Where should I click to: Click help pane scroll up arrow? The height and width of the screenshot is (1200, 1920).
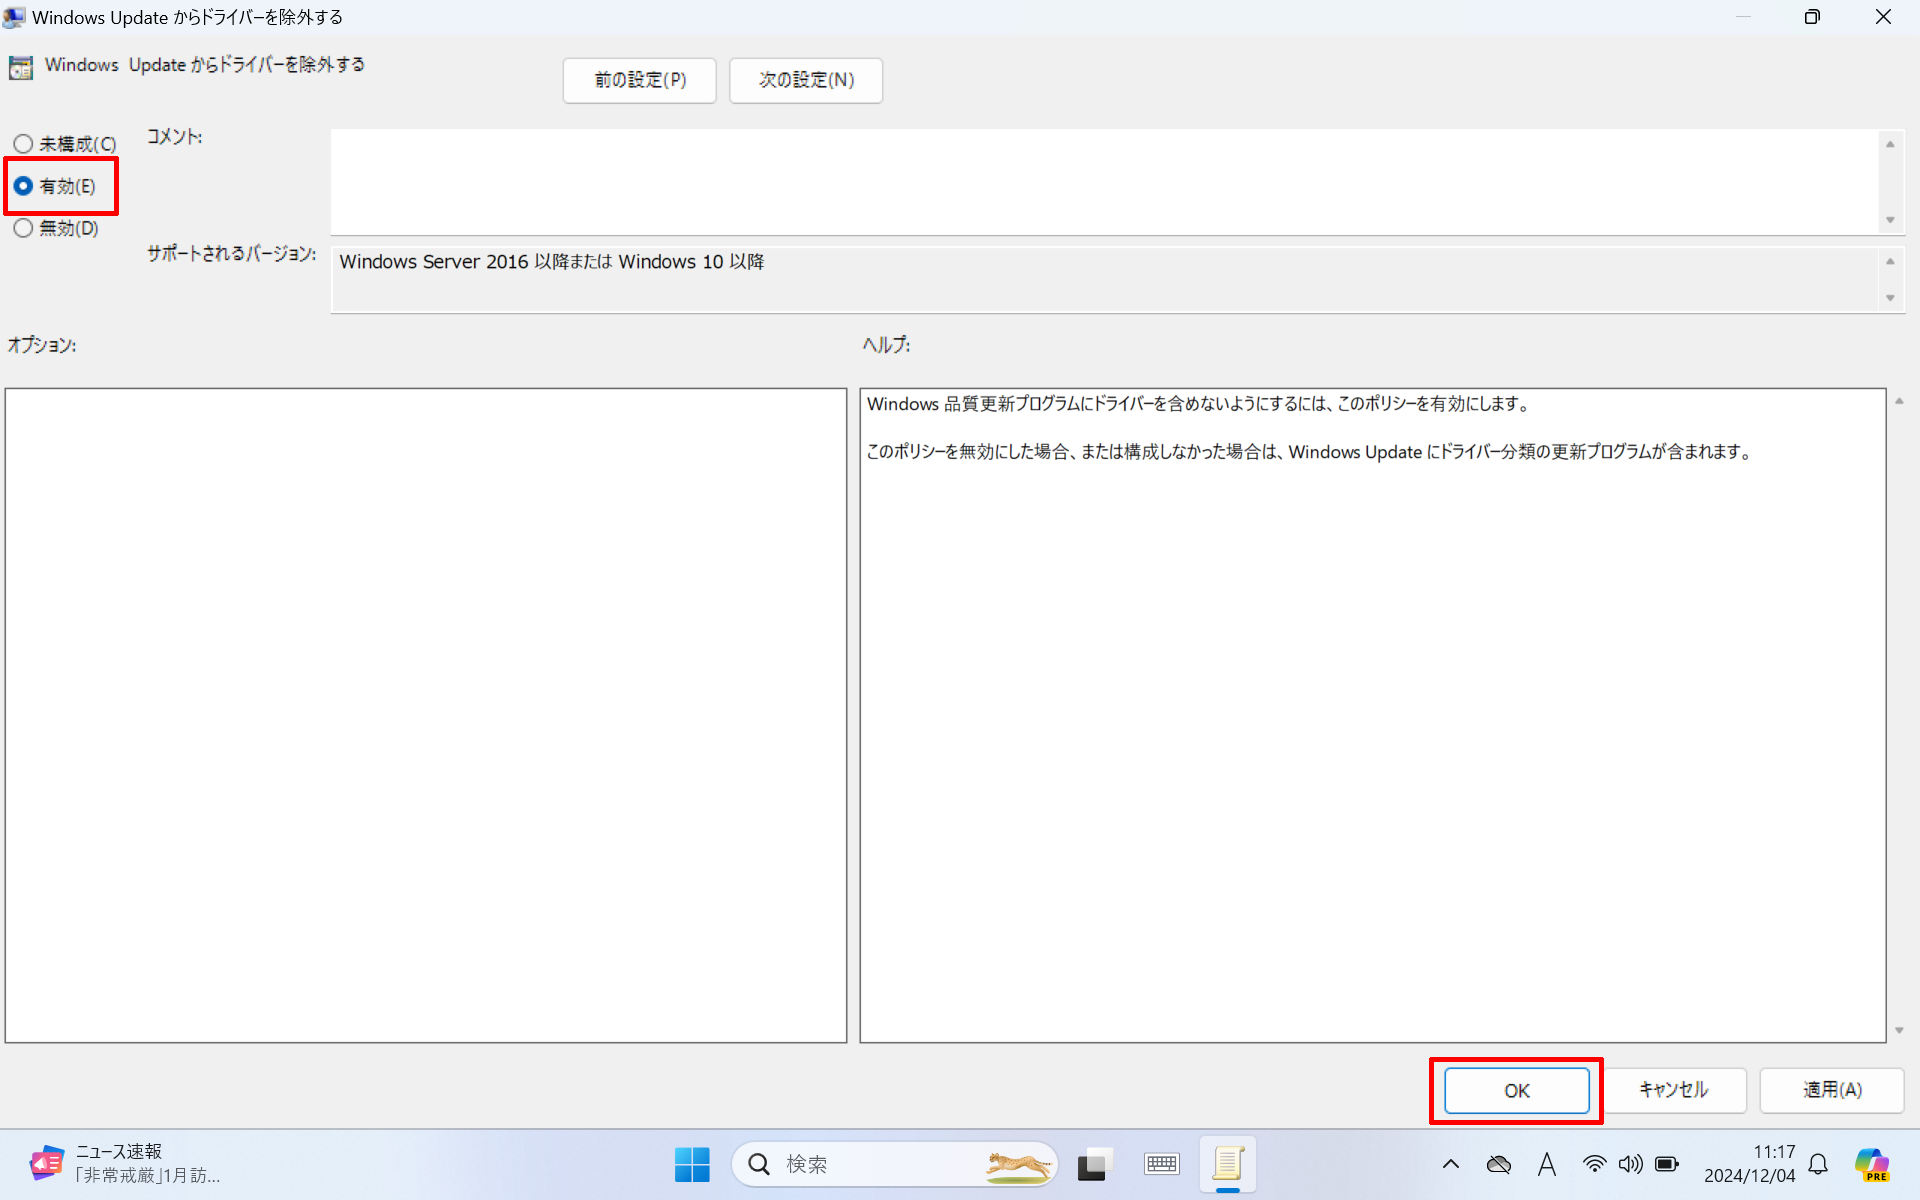[1899, 401]
